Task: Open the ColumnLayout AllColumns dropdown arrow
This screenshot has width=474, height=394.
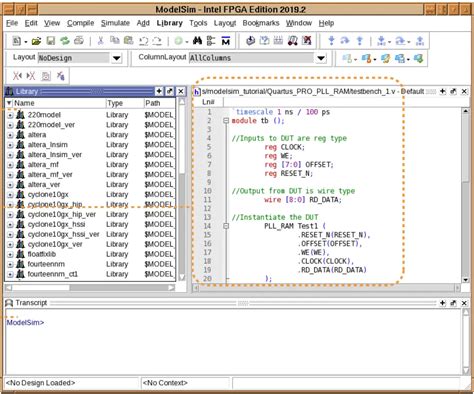Action: (x=321, y=58)
